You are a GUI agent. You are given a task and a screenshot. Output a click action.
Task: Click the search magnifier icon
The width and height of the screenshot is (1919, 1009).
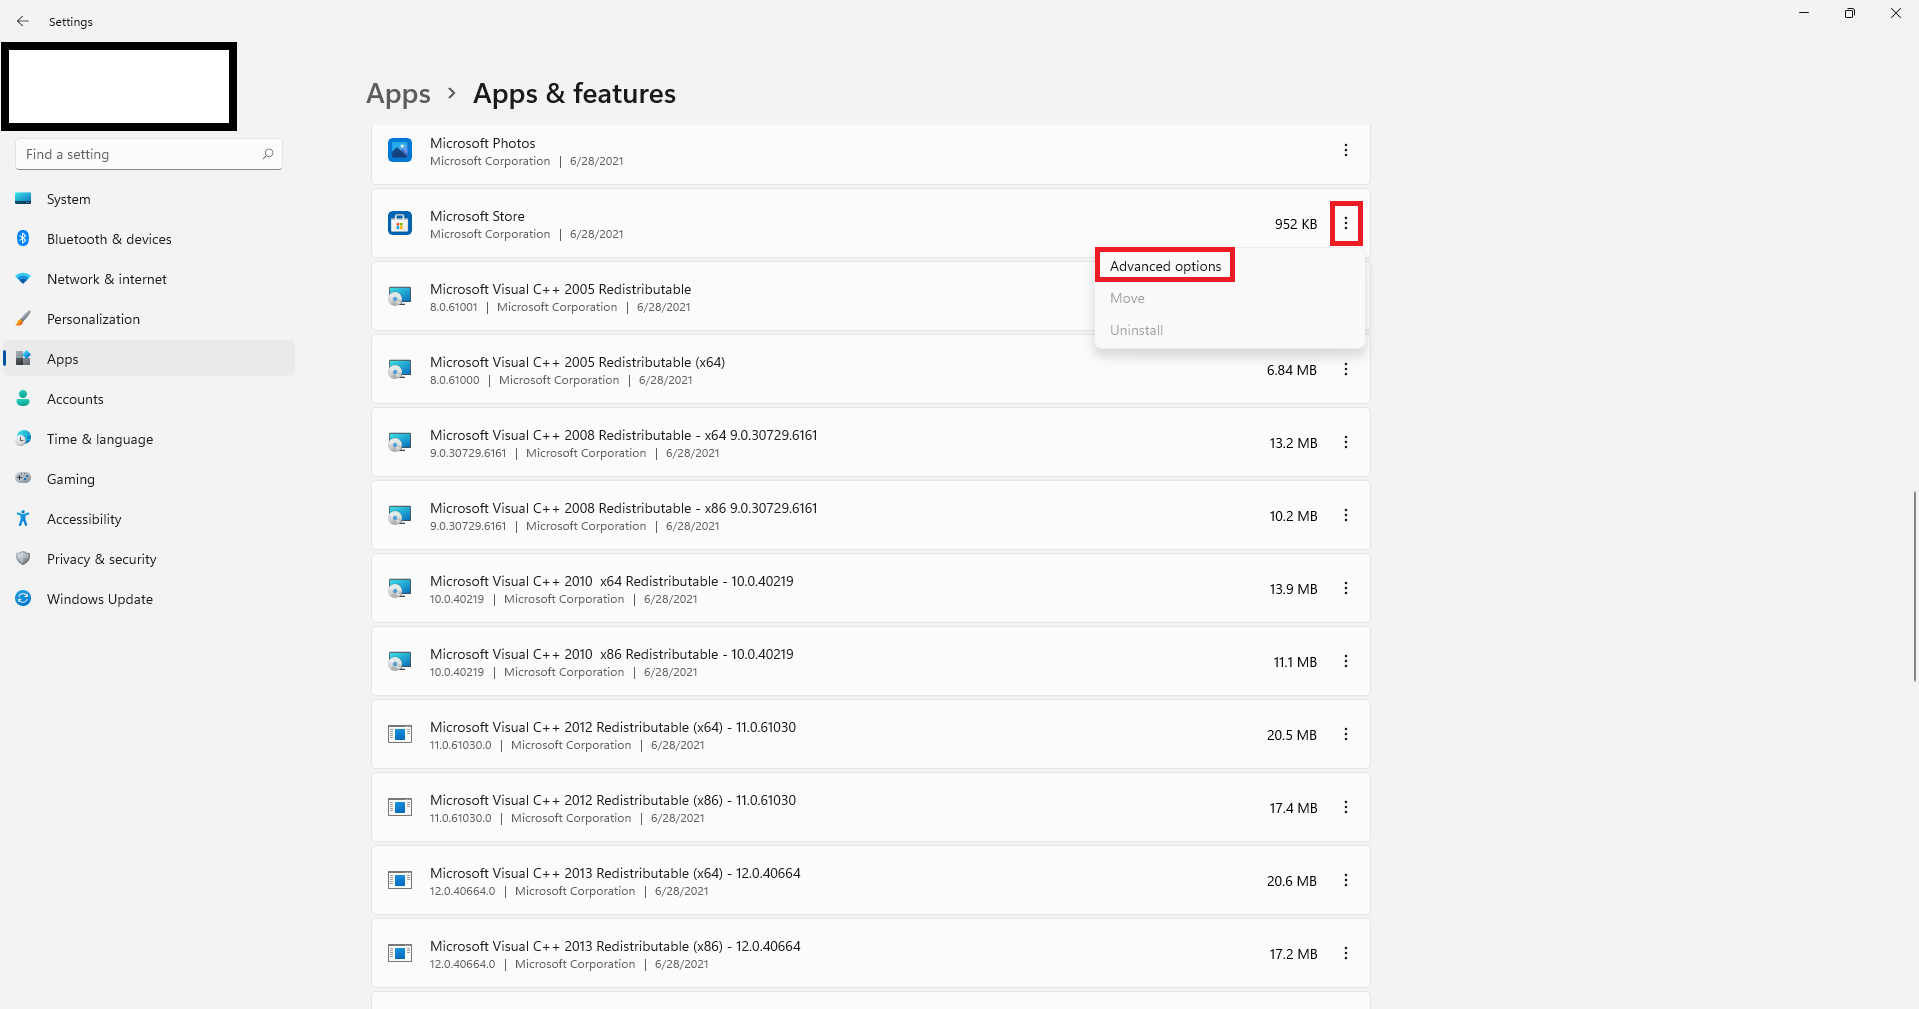(x=268, y=154)
